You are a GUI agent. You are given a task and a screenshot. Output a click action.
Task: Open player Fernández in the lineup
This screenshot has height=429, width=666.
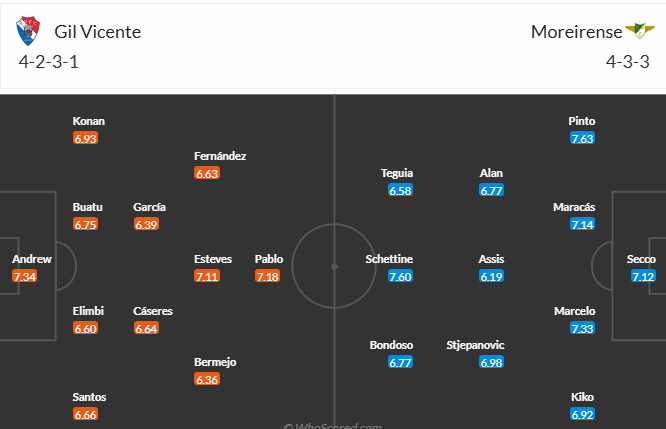220,156
